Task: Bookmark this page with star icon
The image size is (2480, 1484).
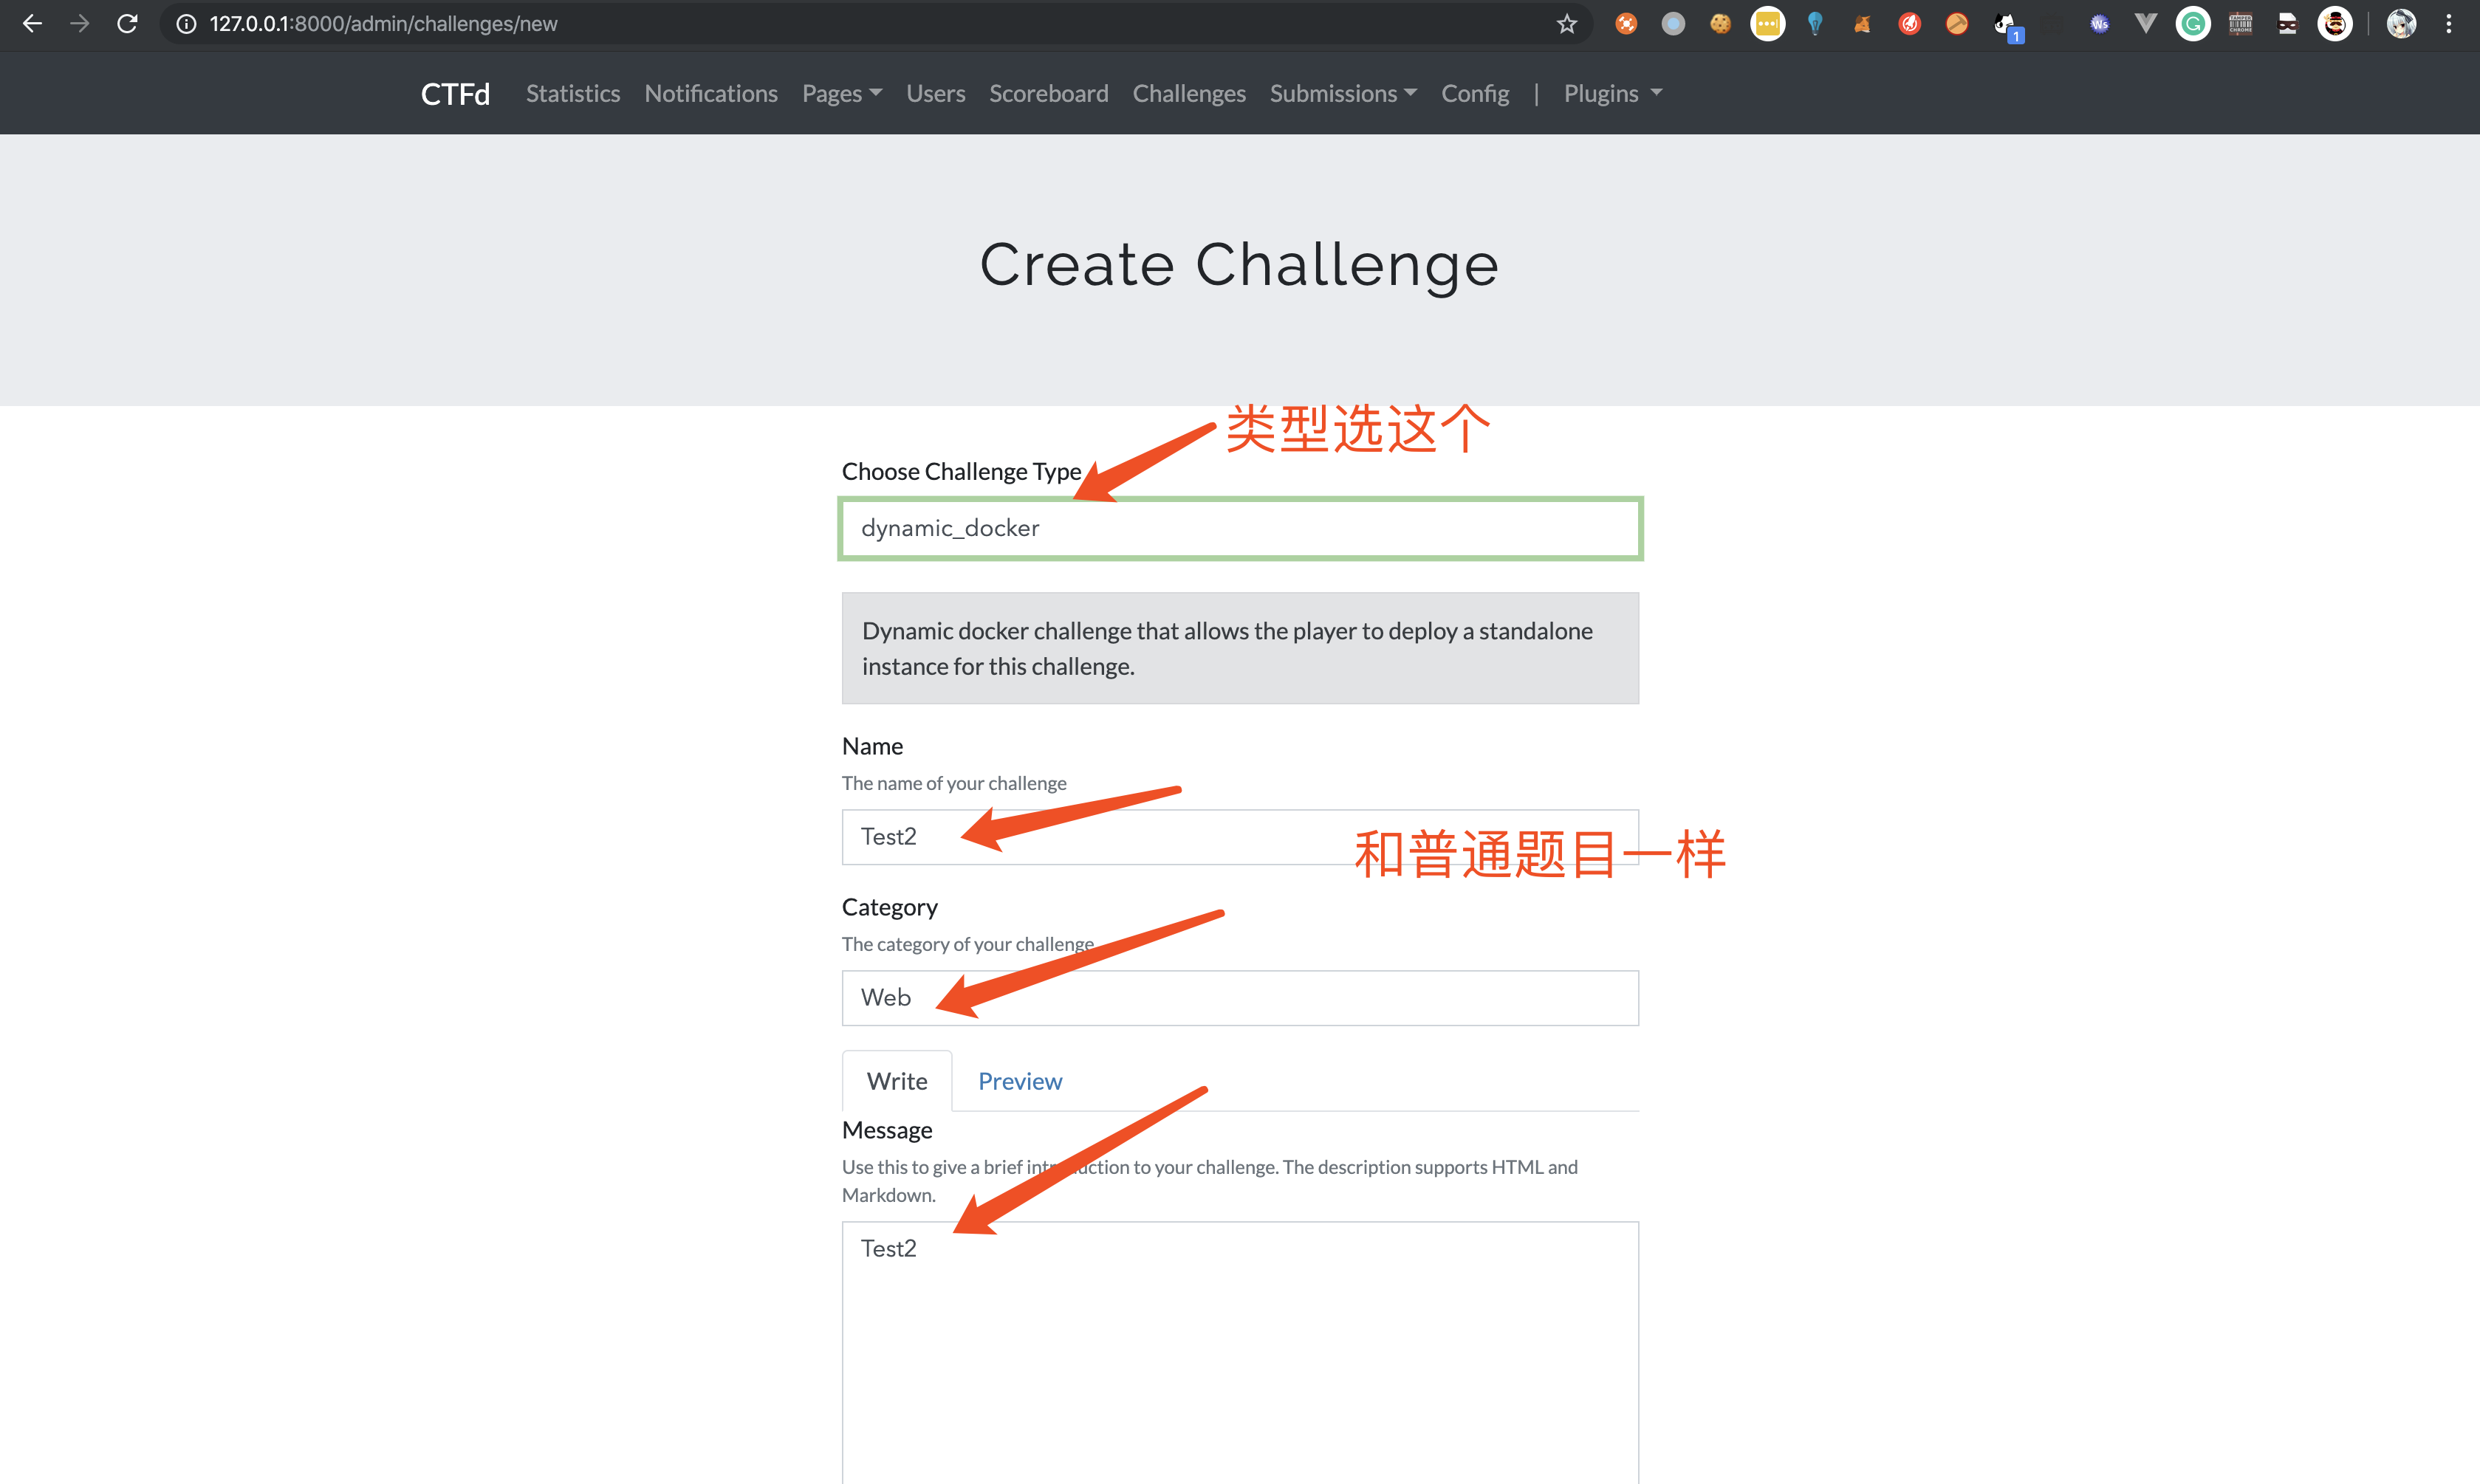Action: click(1566, 24)
